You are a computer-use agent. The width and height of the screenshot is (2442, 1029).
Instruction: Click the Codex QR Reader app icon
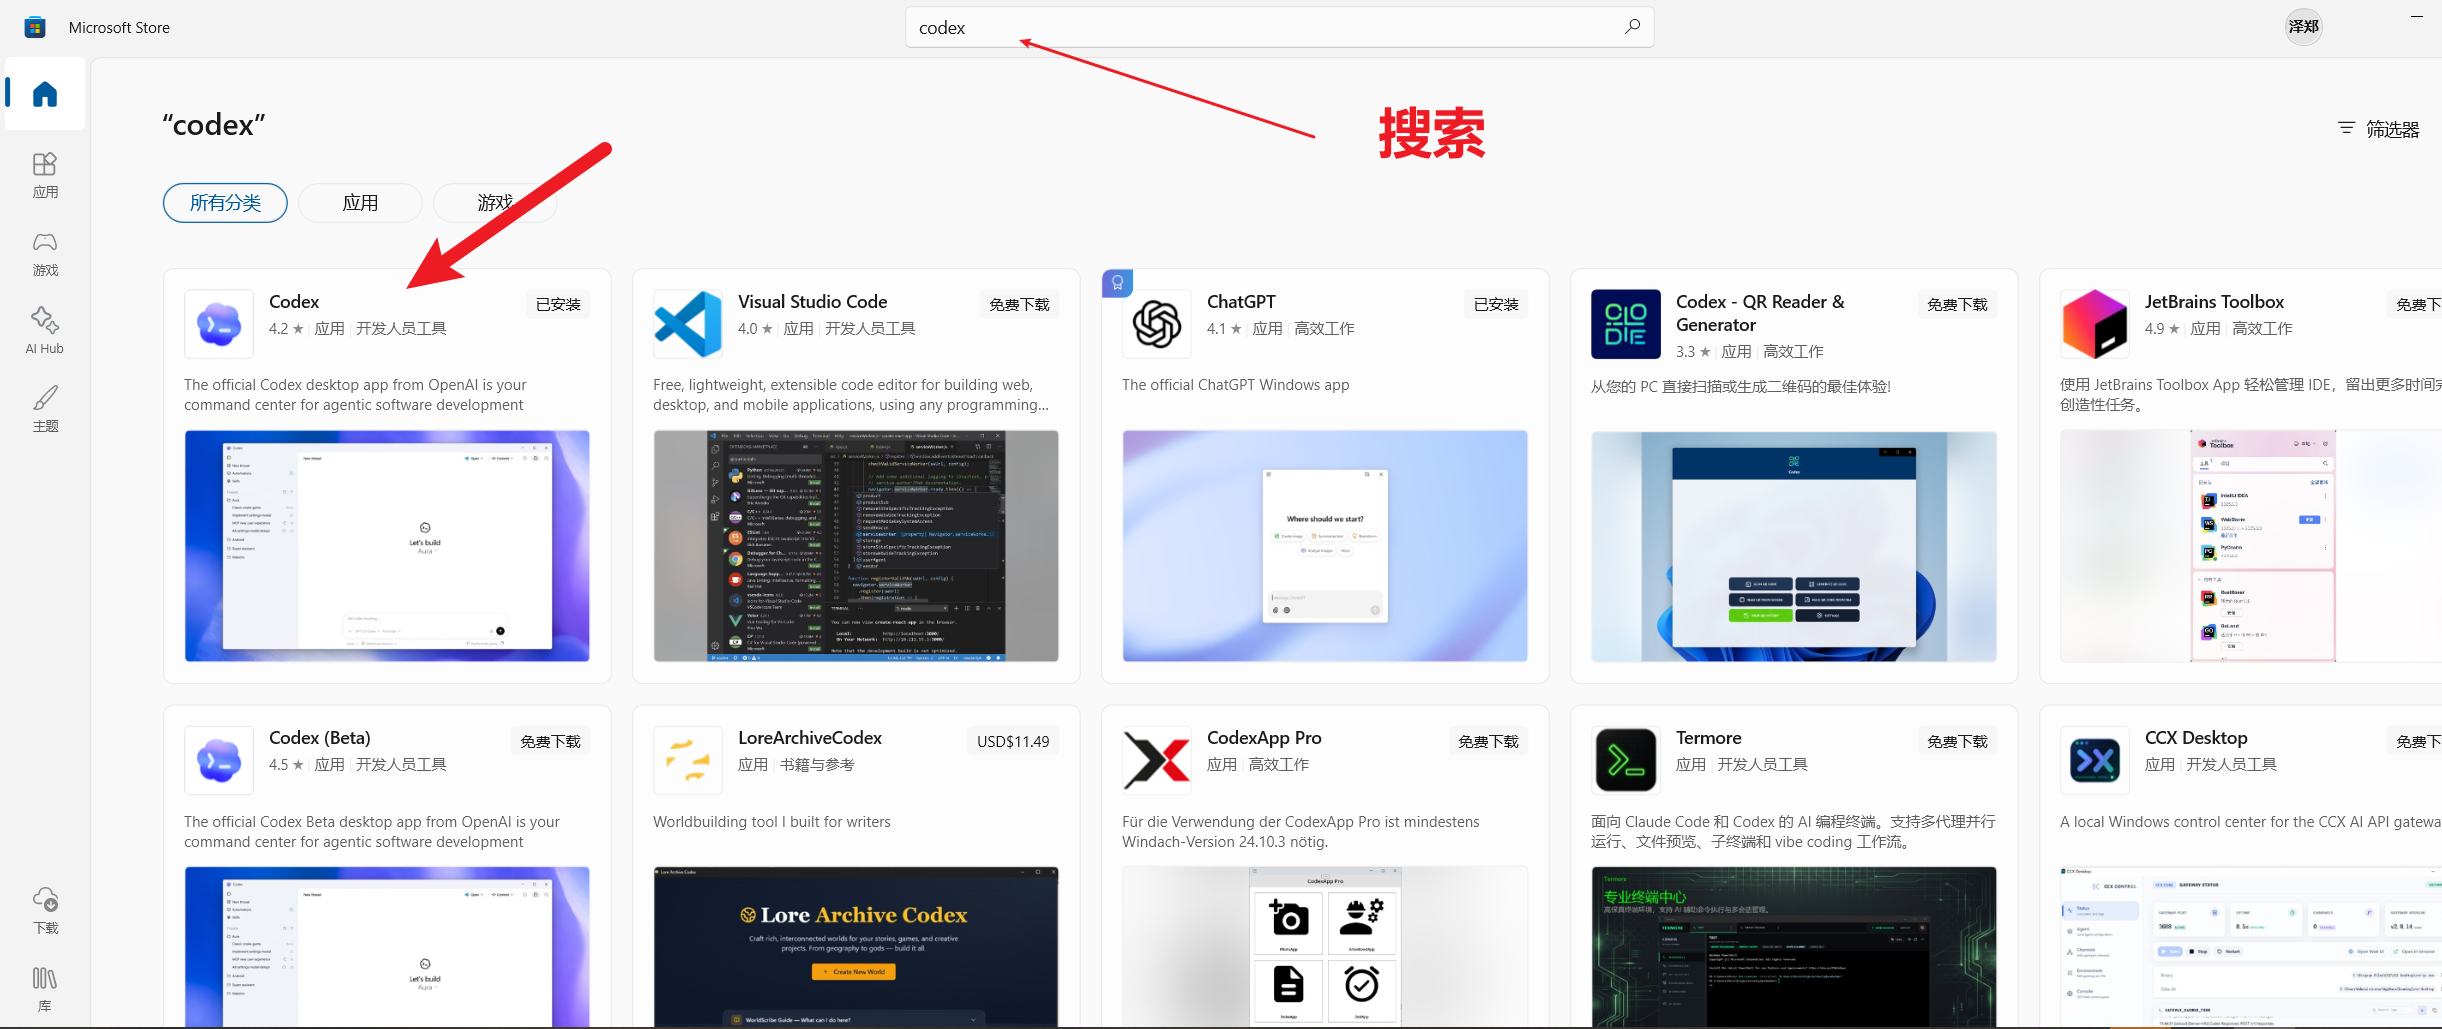coord(1626,324)
